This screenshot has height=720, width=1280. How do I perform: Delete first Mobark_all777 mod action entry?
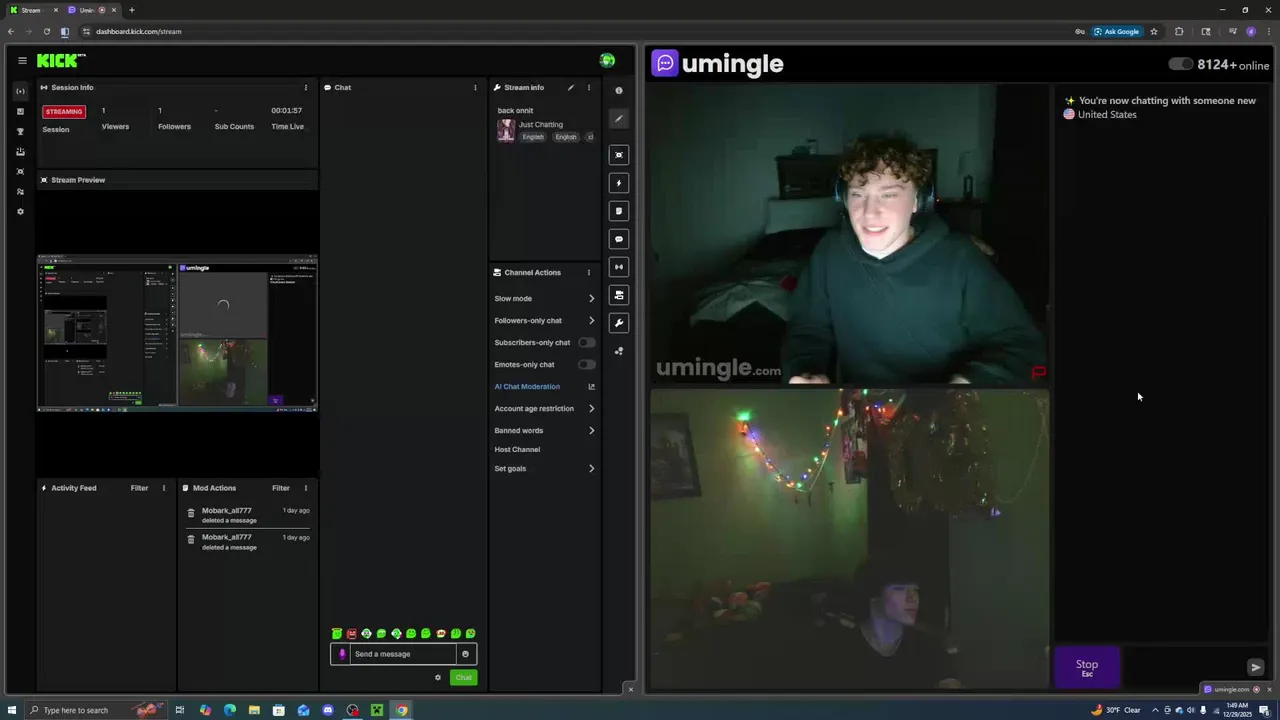coord(191,513)
